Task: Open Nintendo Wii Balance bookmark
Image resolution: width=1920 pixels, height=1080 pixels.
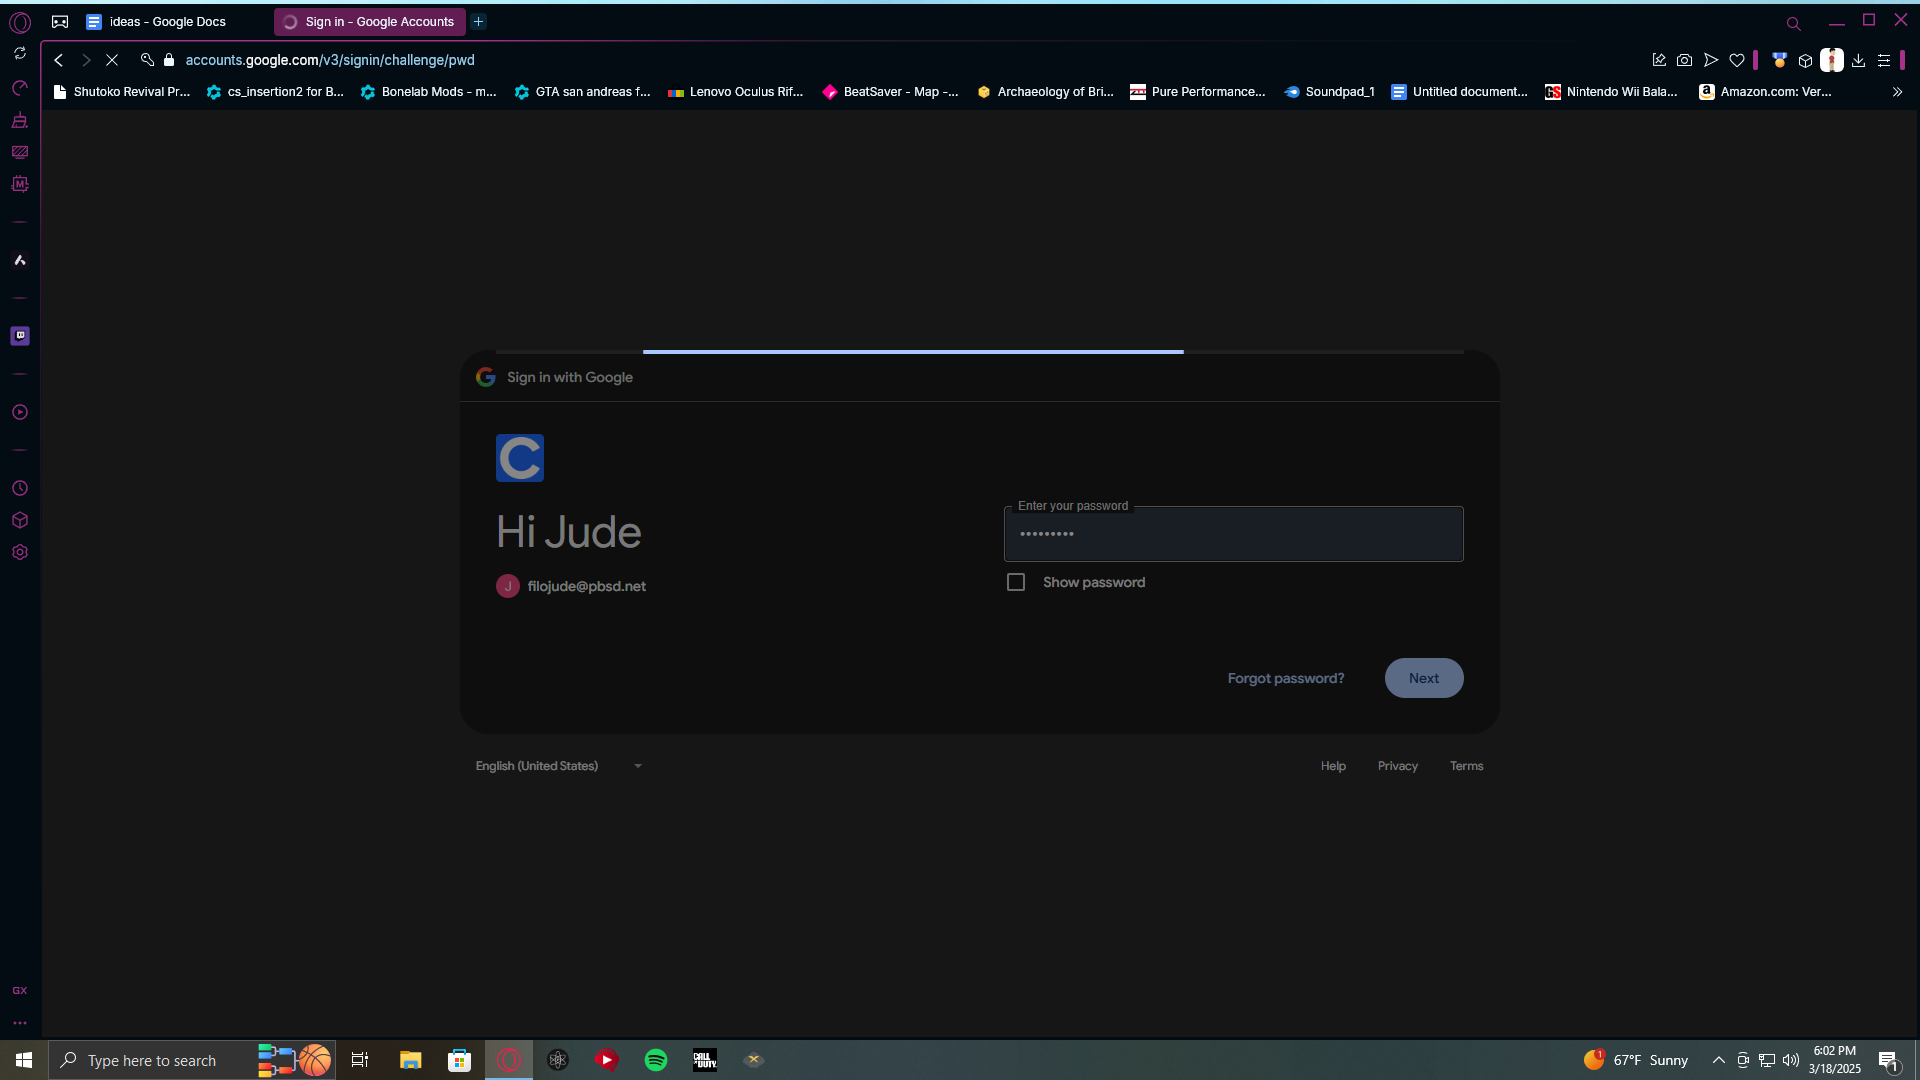Action: [x=1612, y=92]
